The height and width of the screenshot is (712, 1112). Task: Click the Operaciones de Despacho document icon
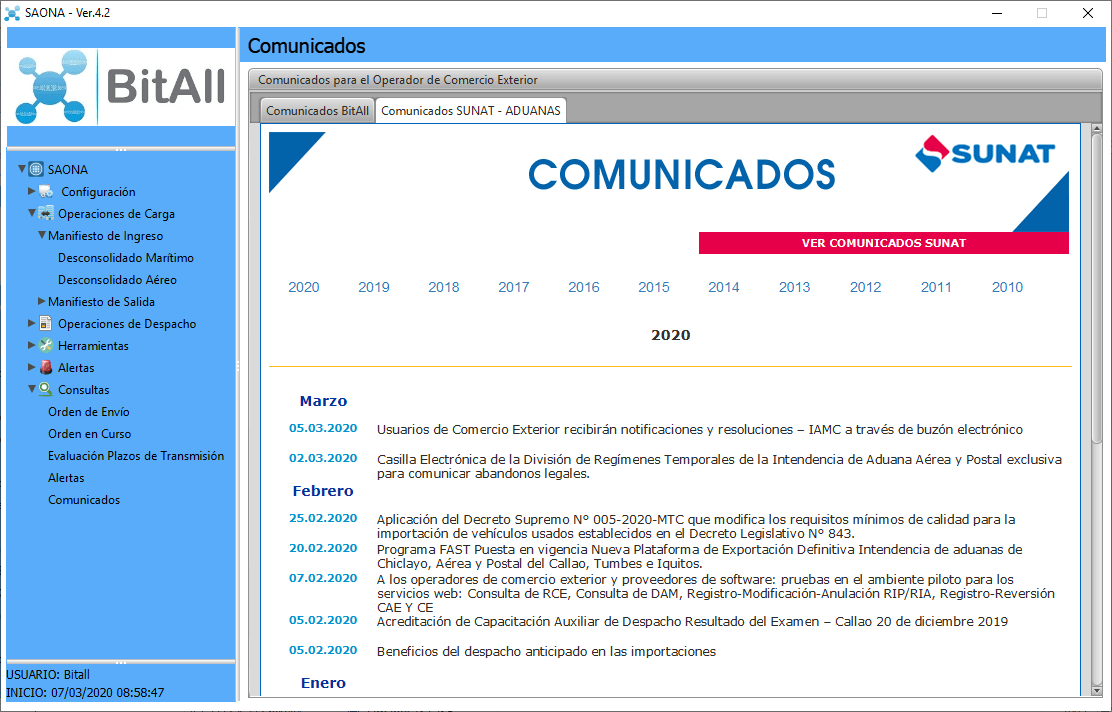pos(46,324)
